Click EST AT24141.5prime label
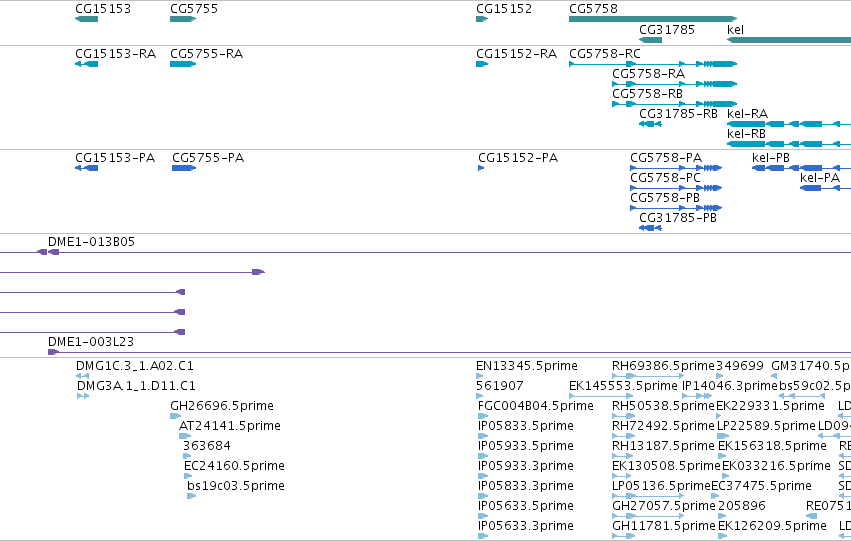This screenshot has height=541, width=851. [x=230, y=426]
